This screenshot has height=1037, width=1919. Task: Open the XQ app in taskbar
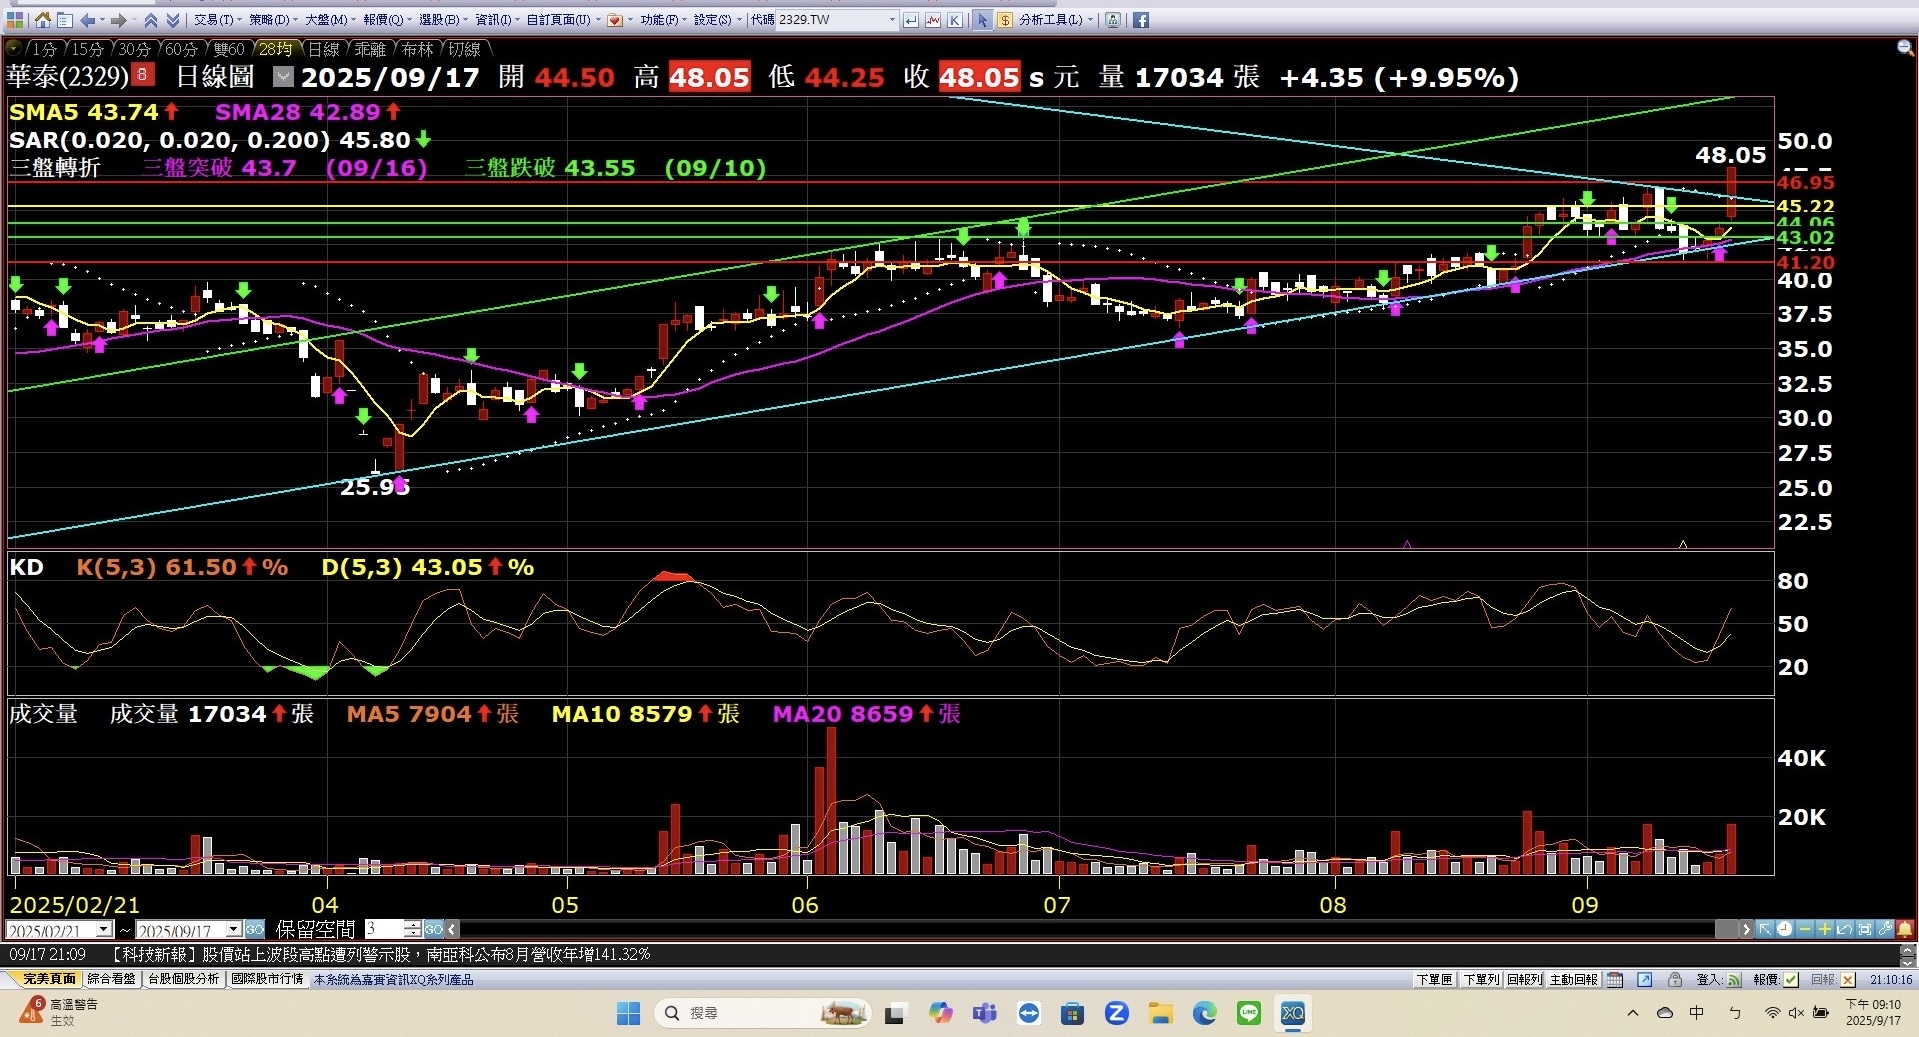click(x=1292, y=1013)
